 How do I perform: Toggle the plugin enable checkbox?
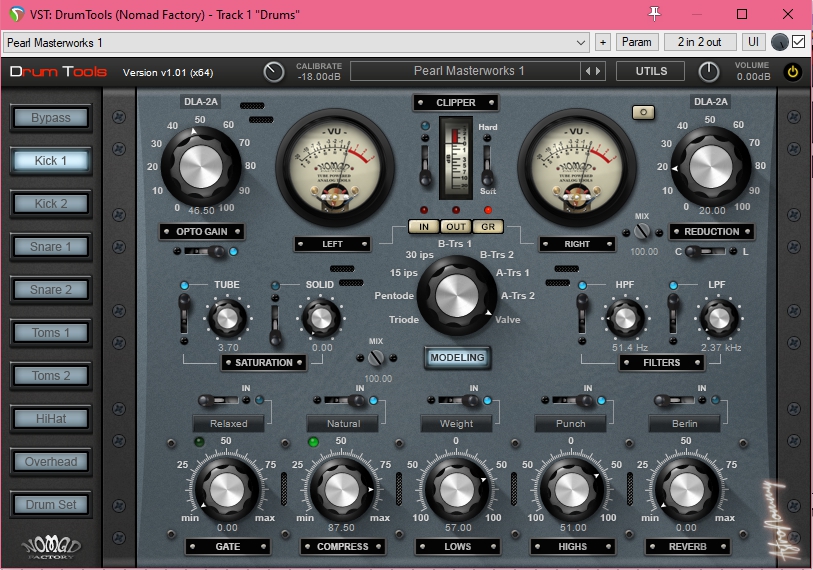[798, 42]
